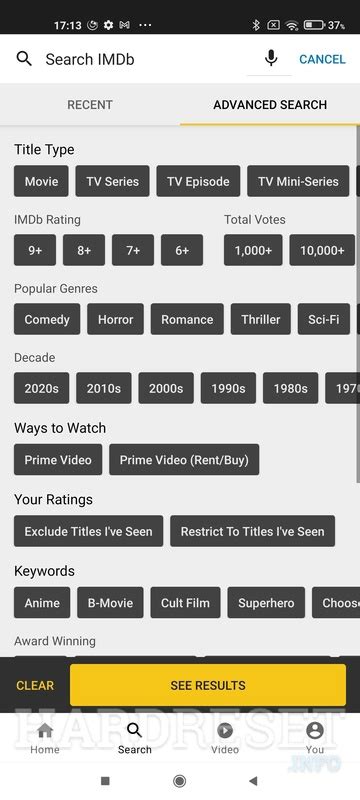
Task: Toggle Exclude Titles I've Seen
Action: pyautogui.click(x=88, y=531)
